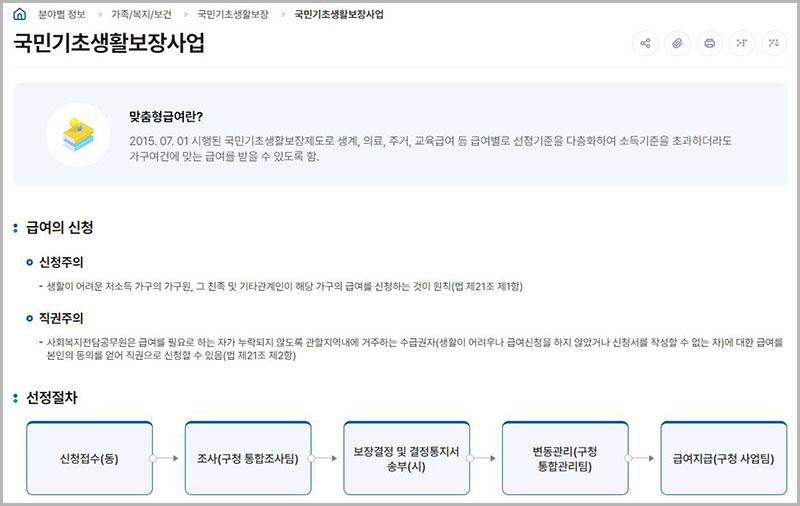Open the paperclip attachment icon
800x506 pixels.
pos(677,44)
